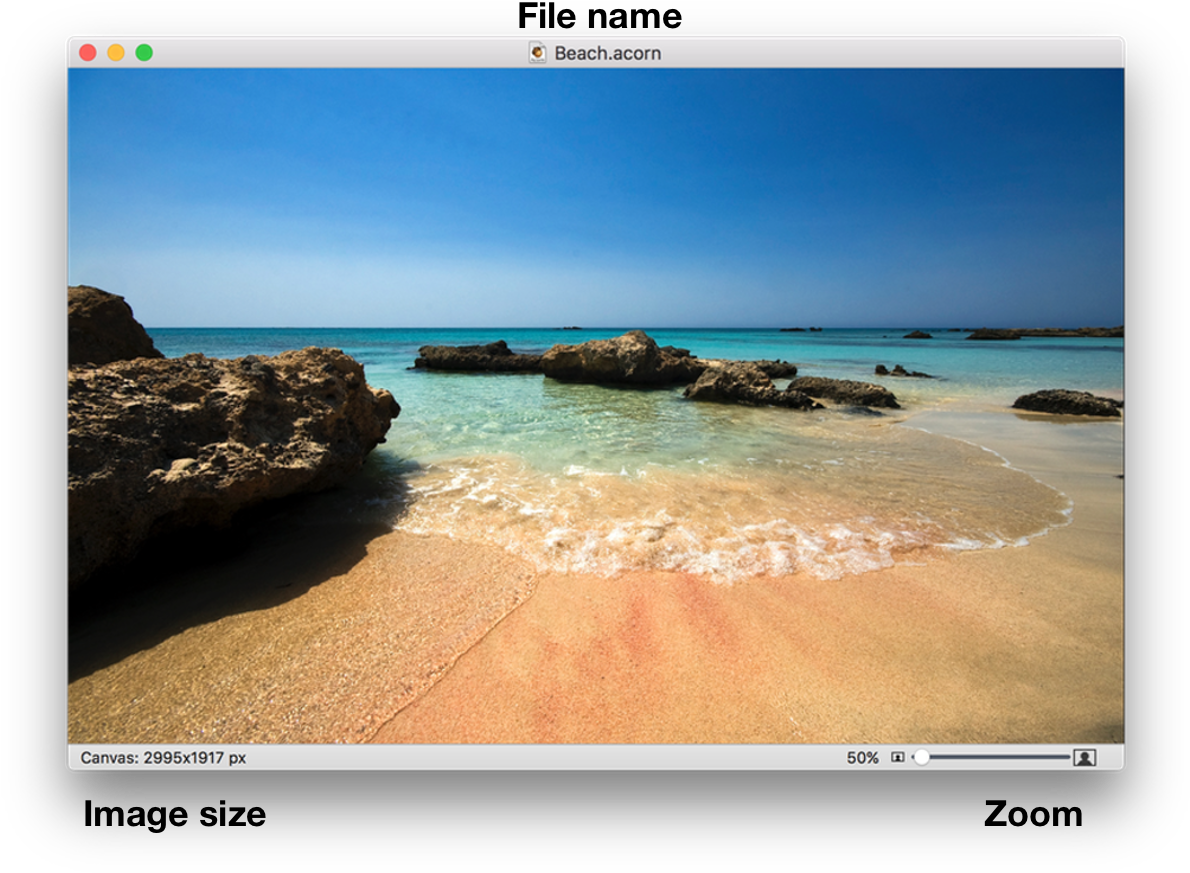Click the 50% zoom level indicator

(862, 758)
